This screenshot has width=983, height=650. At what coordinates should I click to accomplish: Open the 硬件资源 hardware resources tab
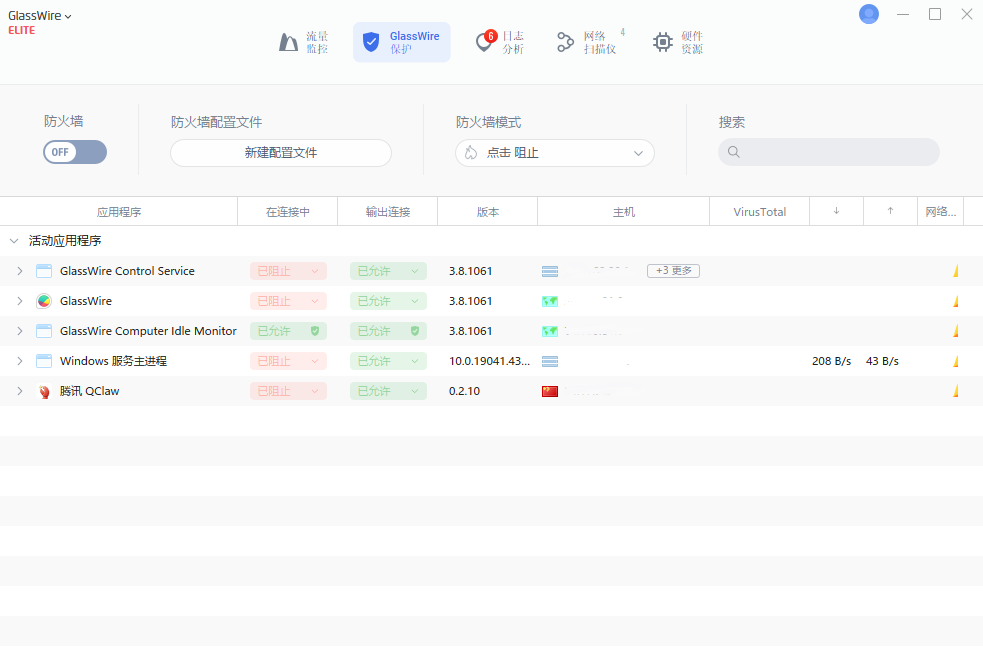[x=678, y=42]
